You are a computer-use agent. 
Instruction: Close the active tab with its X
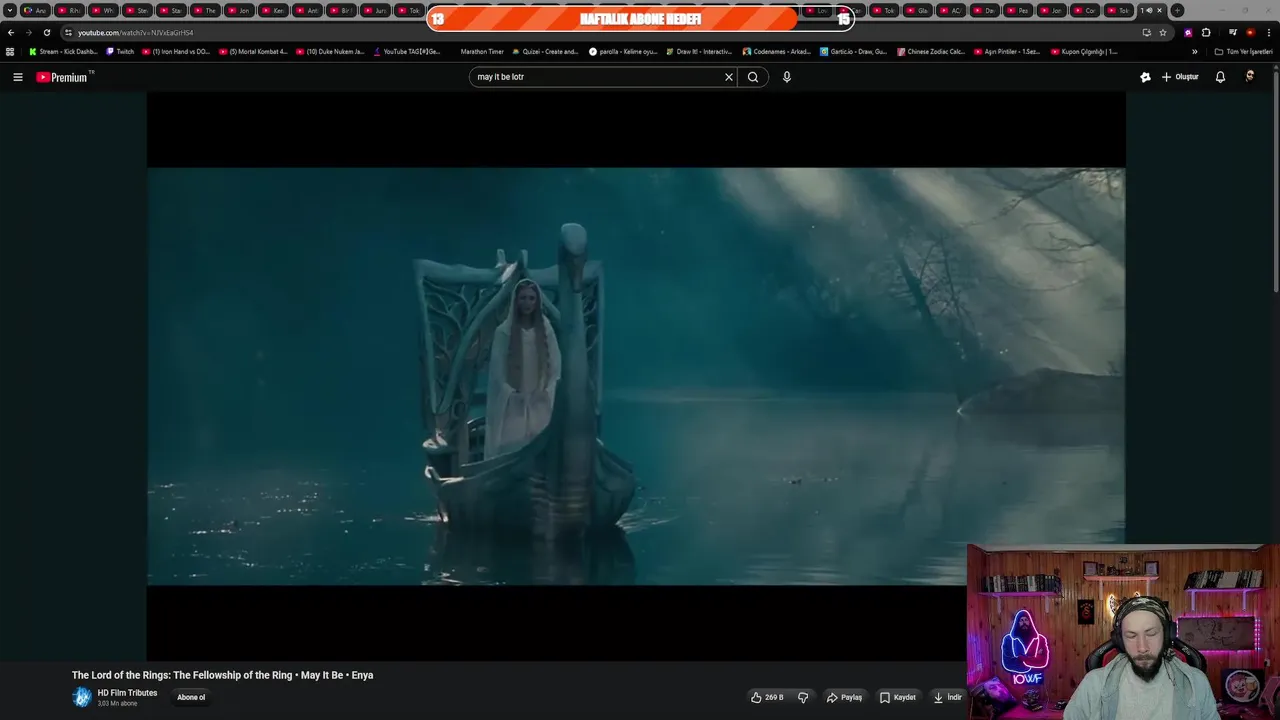(1160, 11)
